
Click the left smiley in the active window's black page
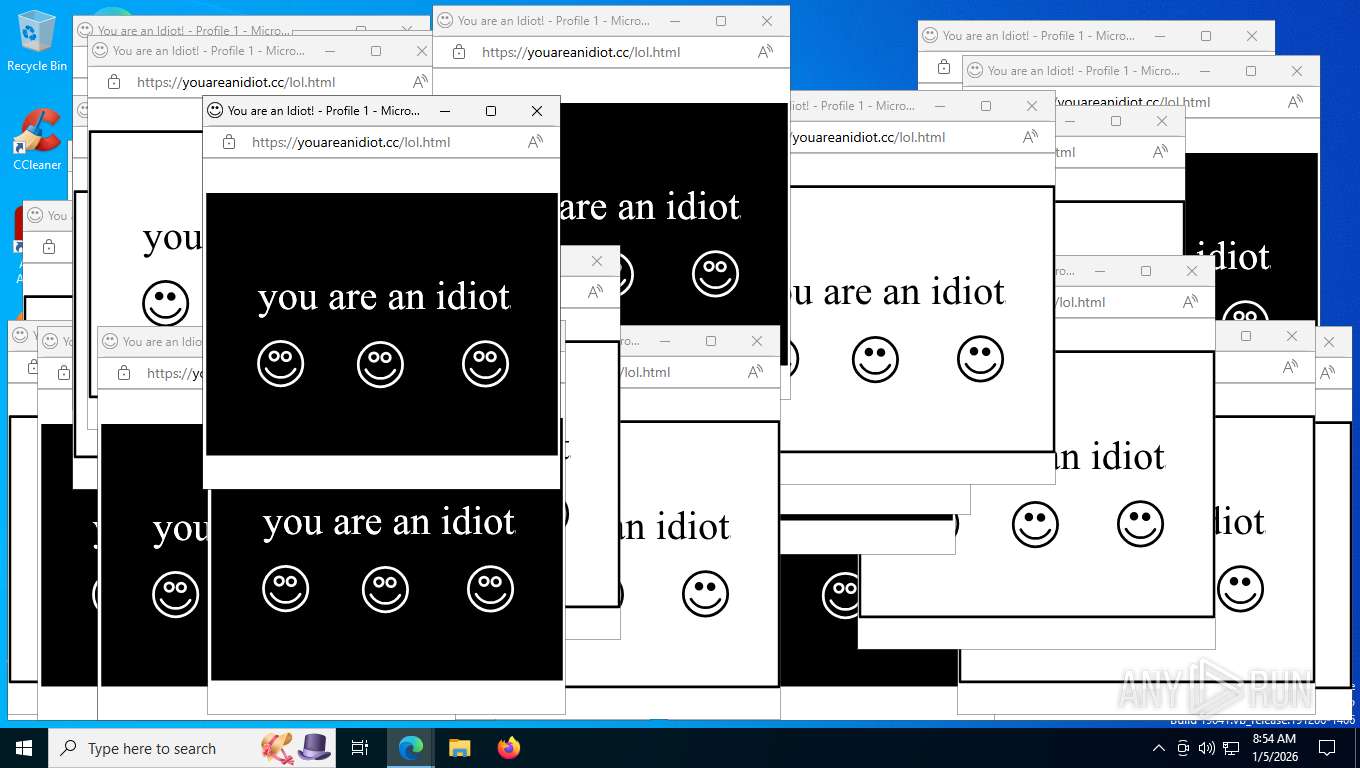pyautogui.click(x=280, y=364)
